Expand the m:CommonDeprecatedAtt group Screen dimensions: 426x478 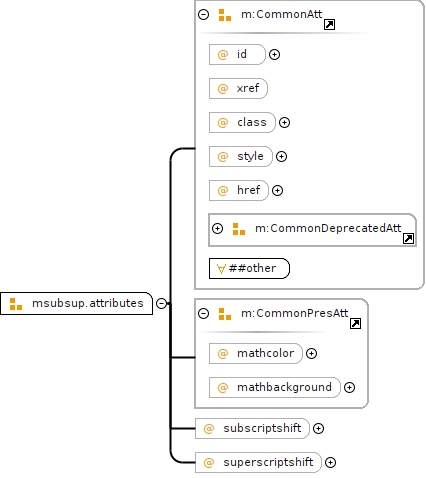(x=217, y=228)
